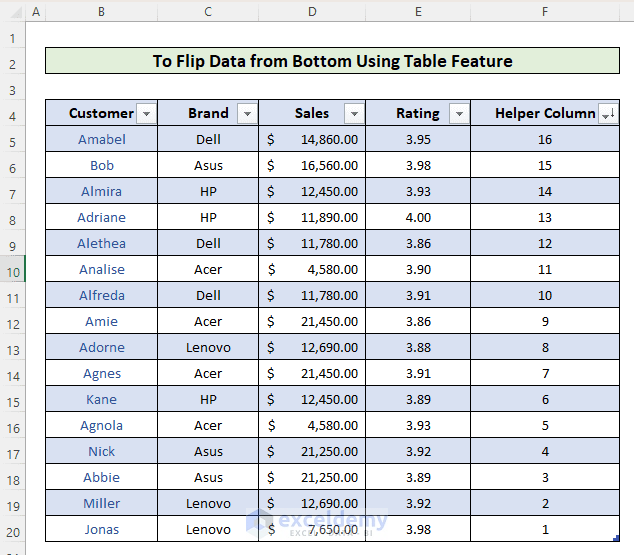Select column B header
This screenshot has width=634, height=555.
click(x=101, y=12)
